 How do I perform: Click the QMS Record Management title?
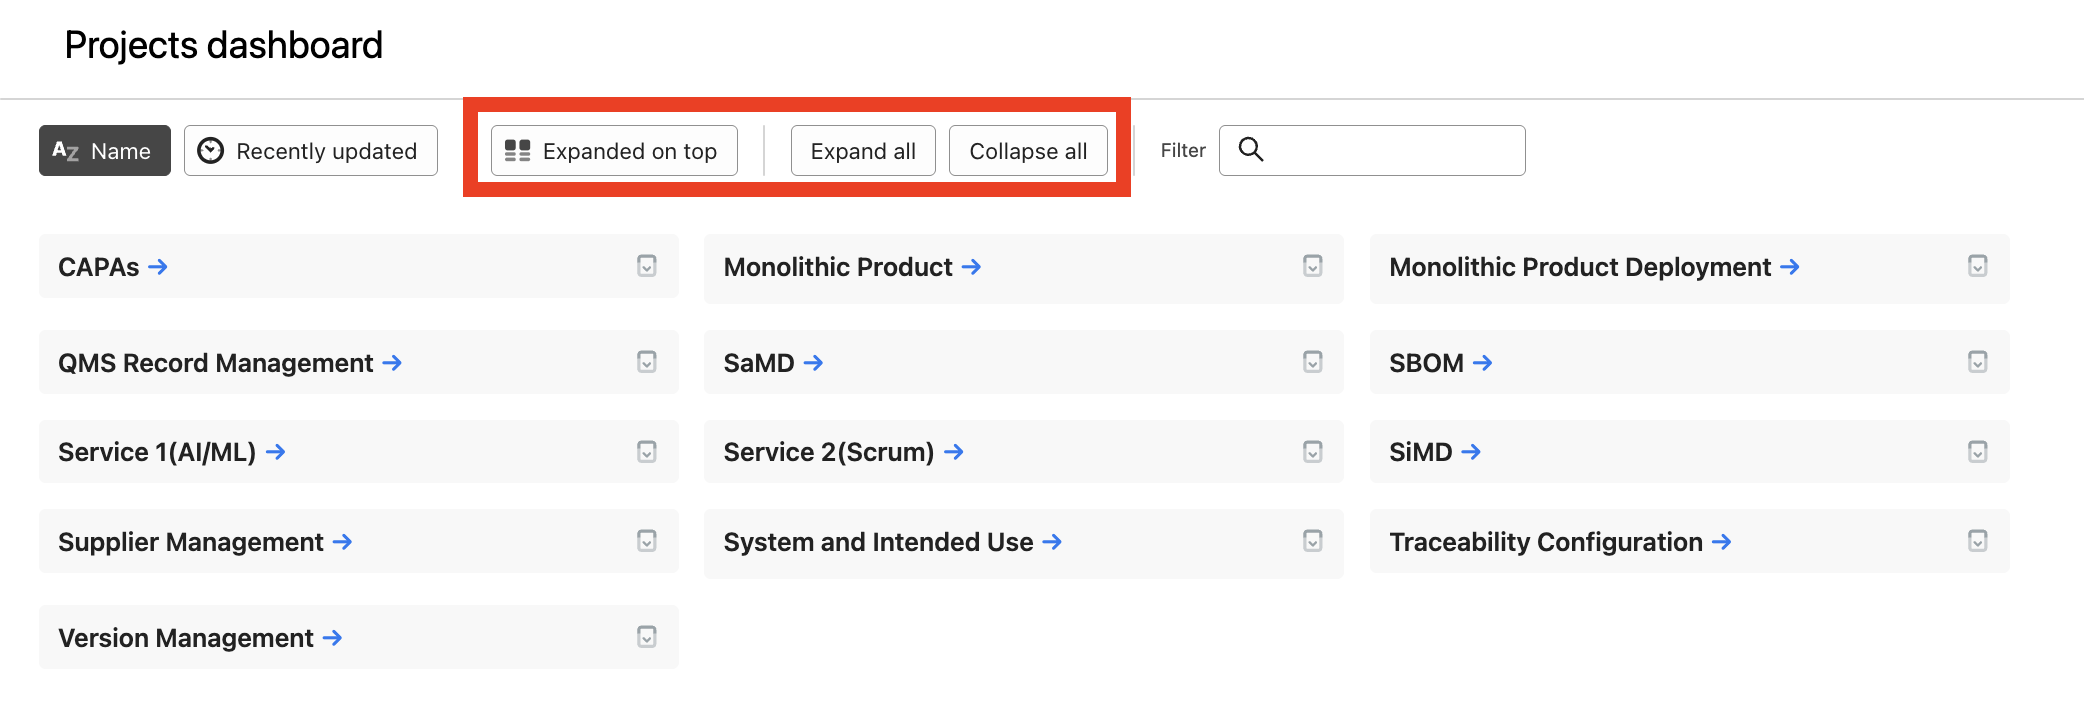pos(216,363)
